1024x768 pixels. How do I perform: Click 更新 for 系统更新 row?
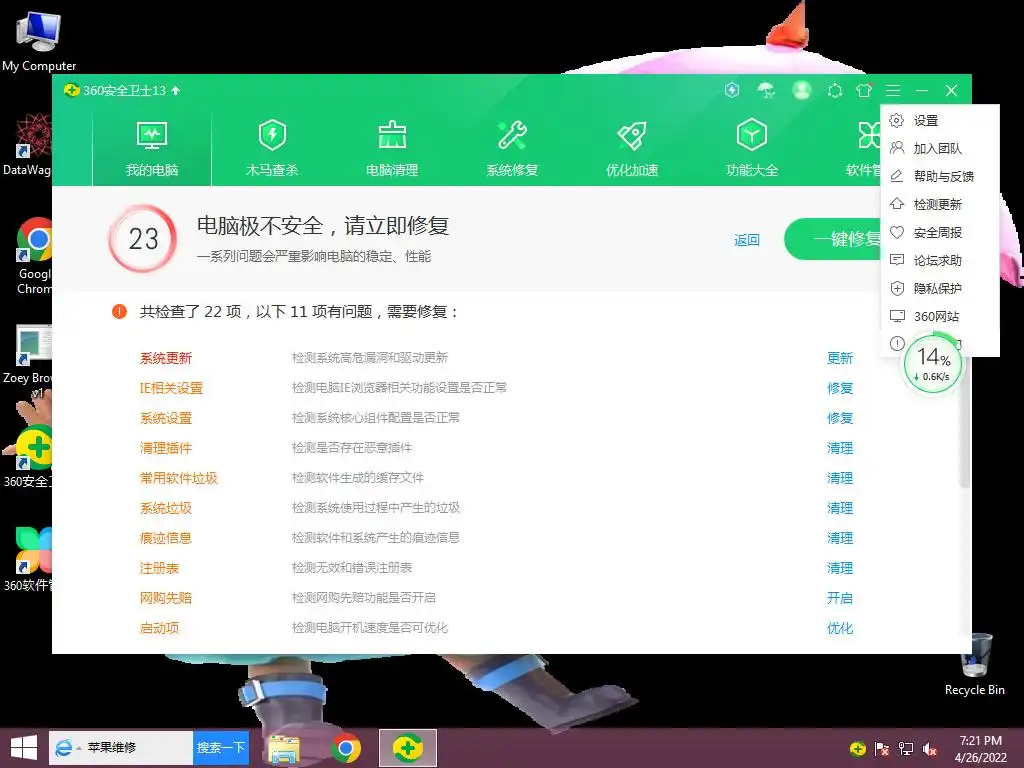[840, 358]
